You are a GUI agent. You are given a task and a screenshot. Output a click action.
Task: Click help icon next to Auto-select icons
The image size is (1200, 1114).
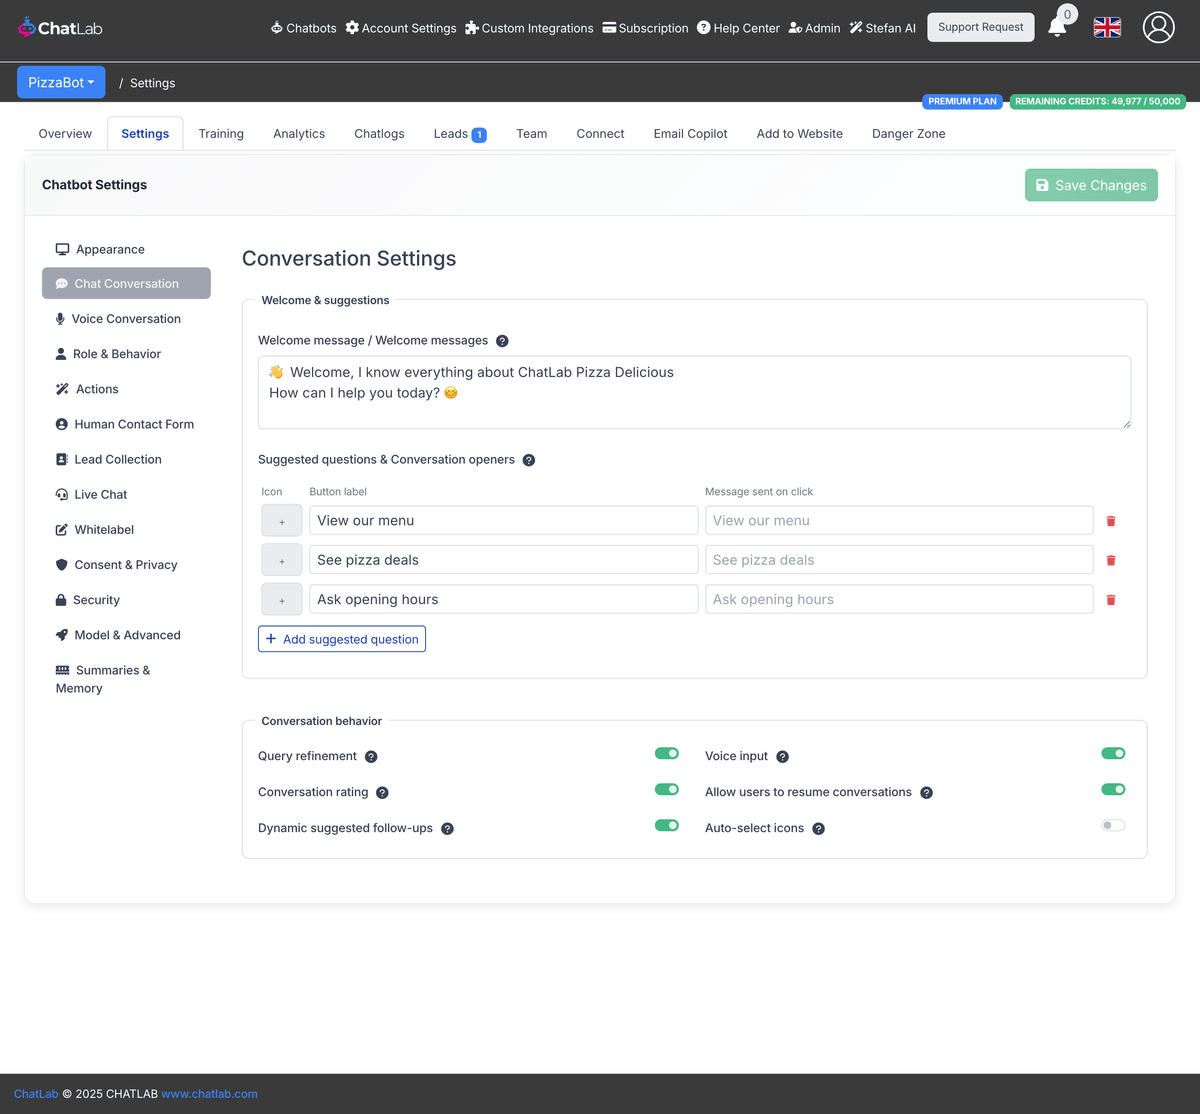tap(819, 829)
